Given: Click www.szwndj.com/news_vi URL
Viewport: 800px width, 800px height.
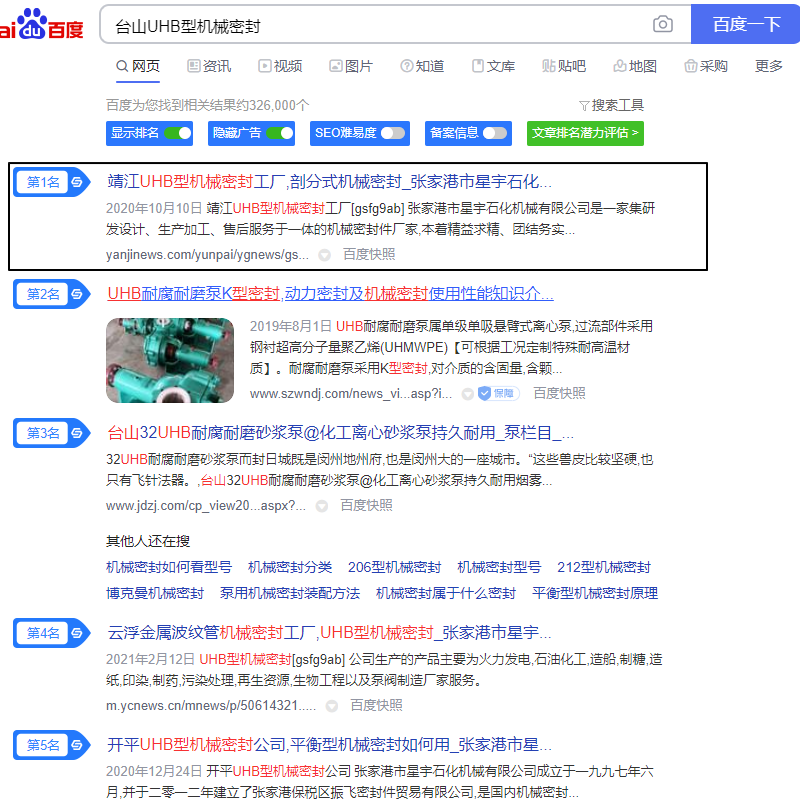Looking at the screenshot, I should [x=351, y=393].
